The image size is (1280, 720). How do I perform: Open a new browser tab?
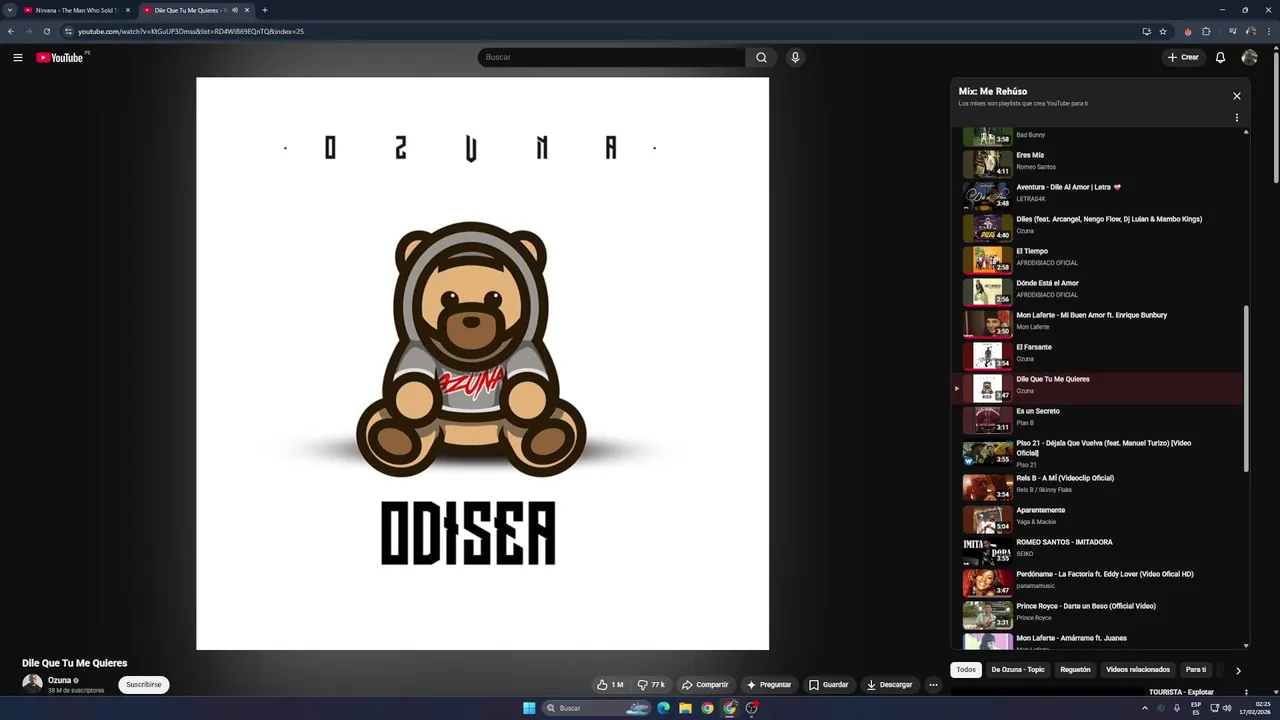(264, 10)
